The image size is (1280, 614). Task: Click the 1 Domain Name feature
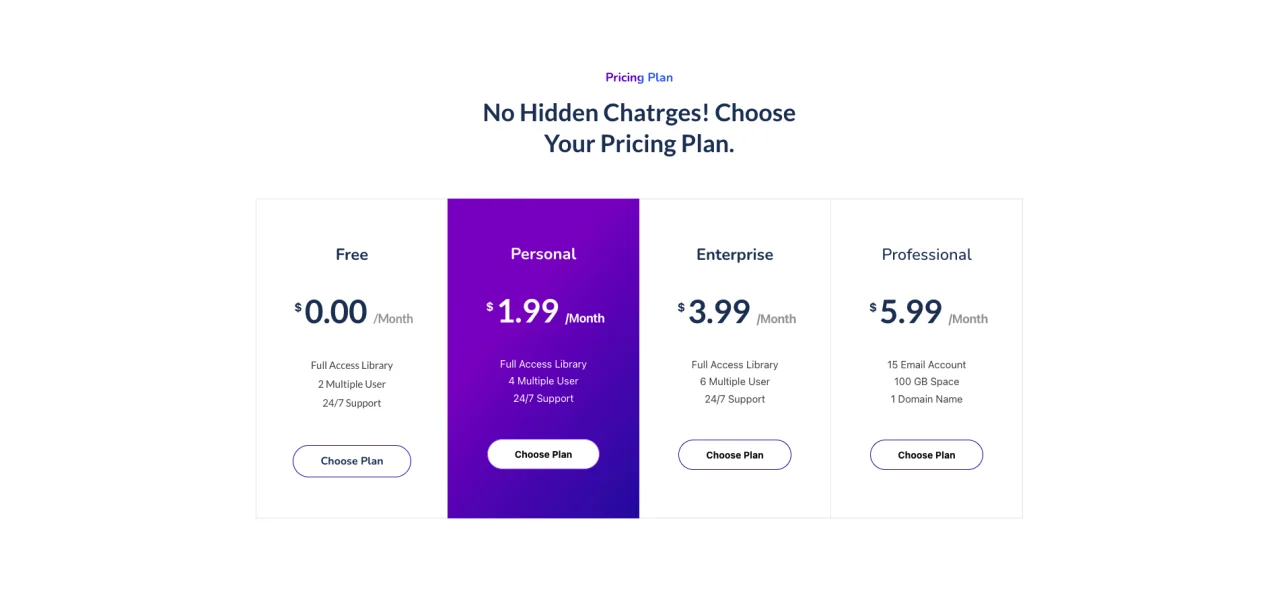(926, 399)
